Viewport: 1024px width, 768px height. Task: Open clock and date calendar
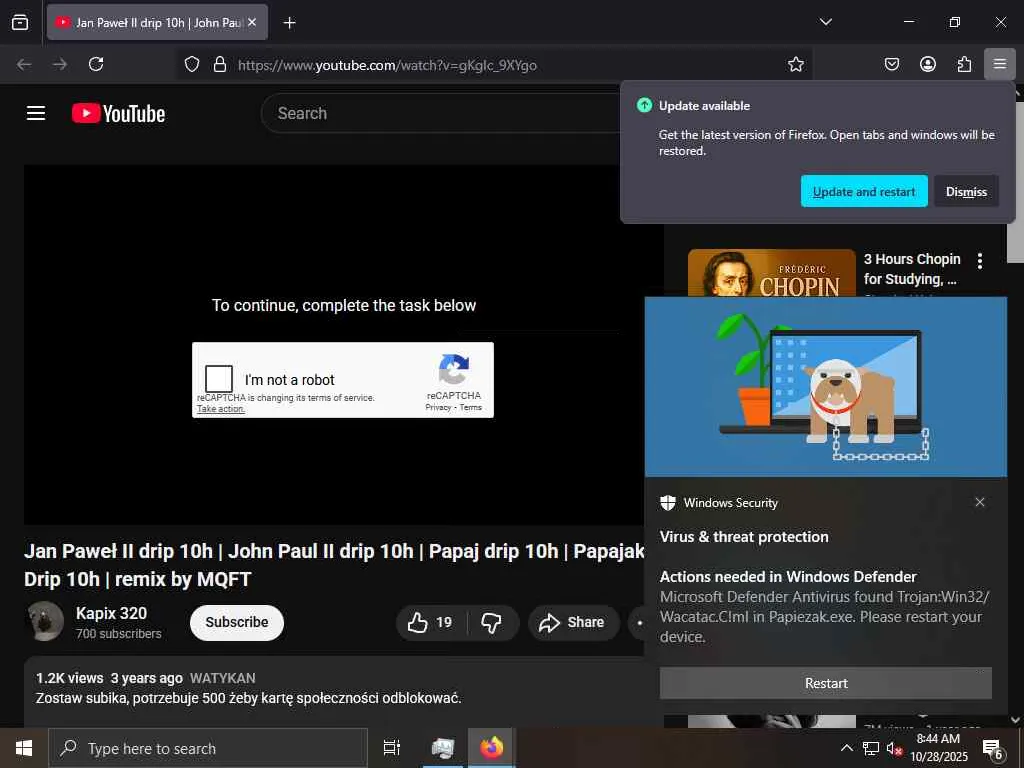[x=938, y=748]
